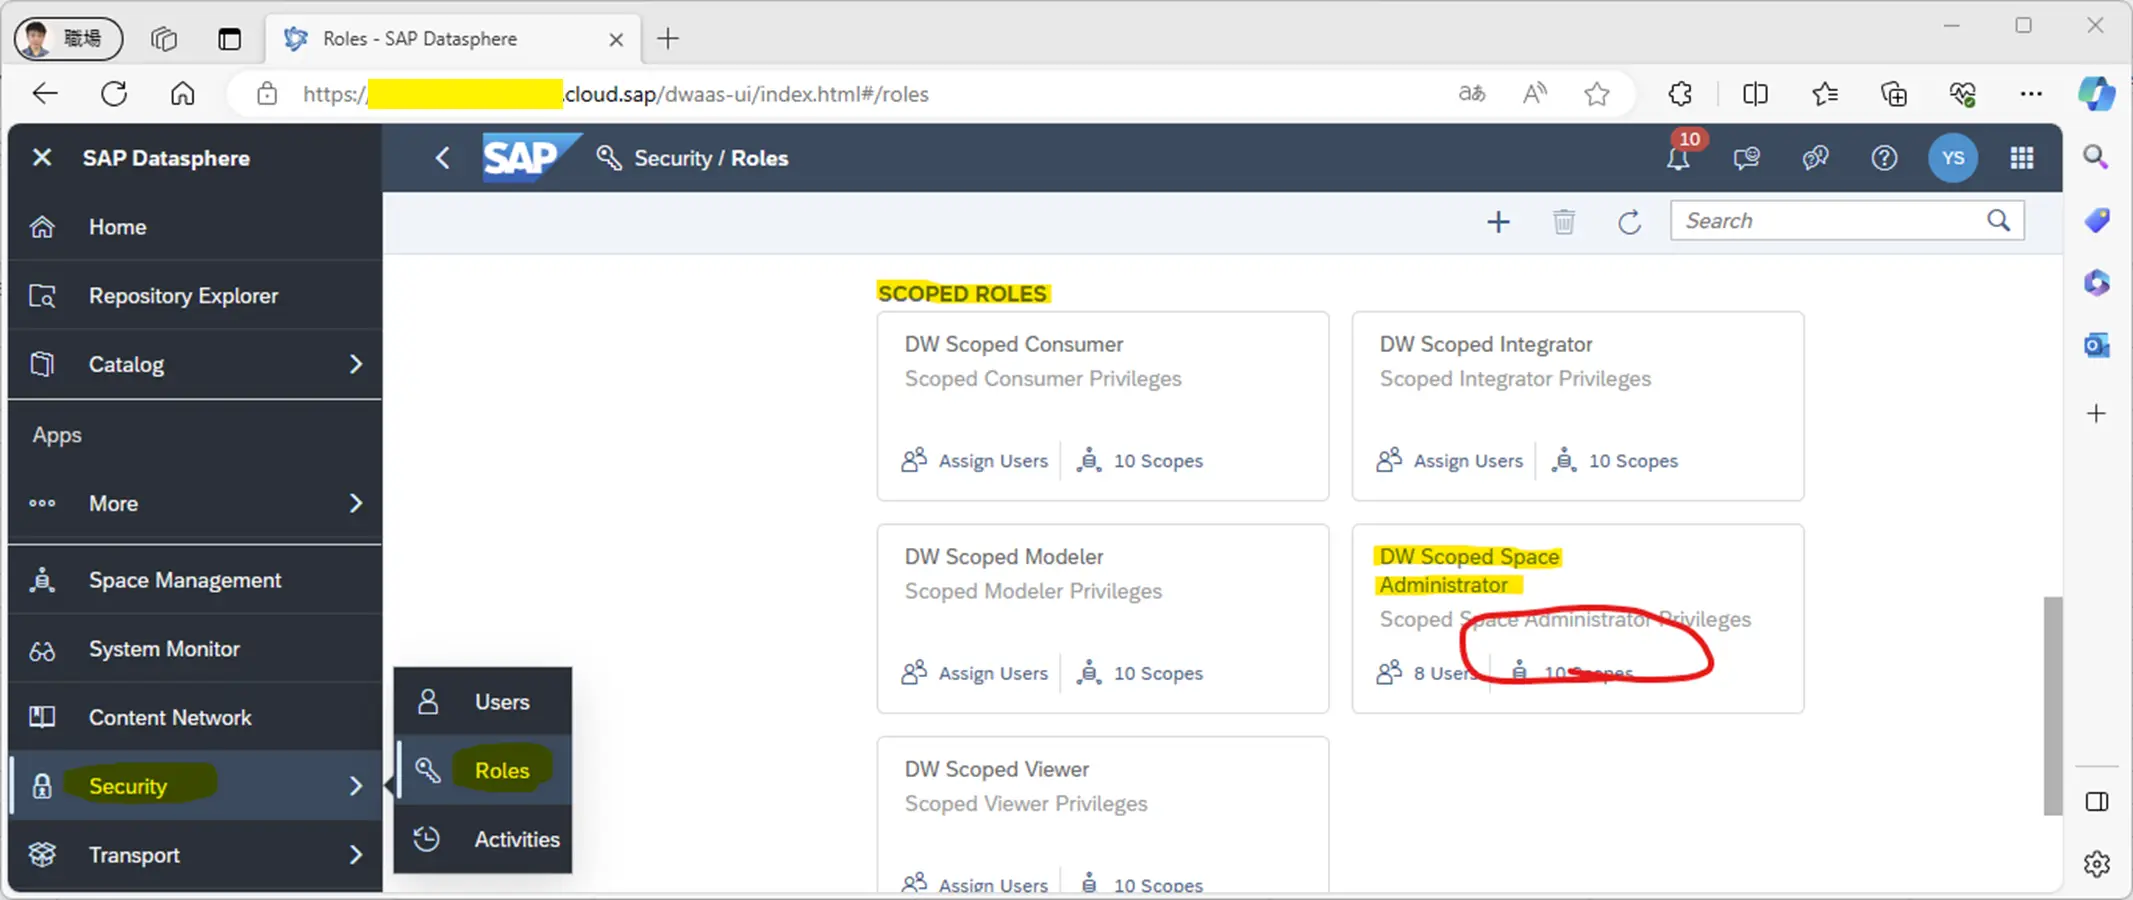Click the Catalog icon
This screenshot has width=2133, height=900.
[42, 364]
